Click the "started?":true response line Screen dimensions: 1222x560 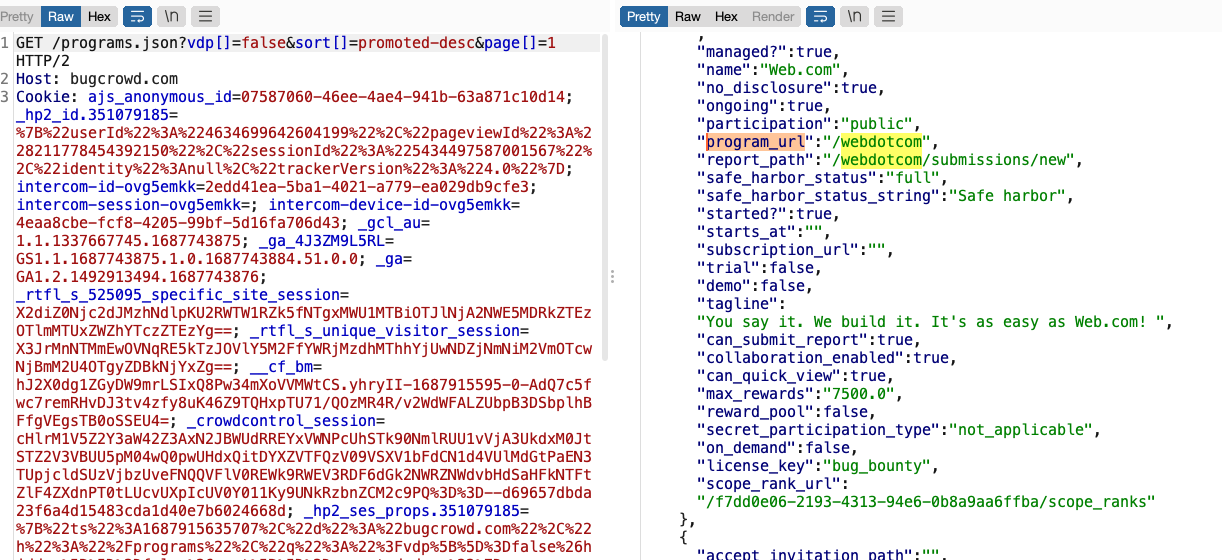tap(768, 214)
